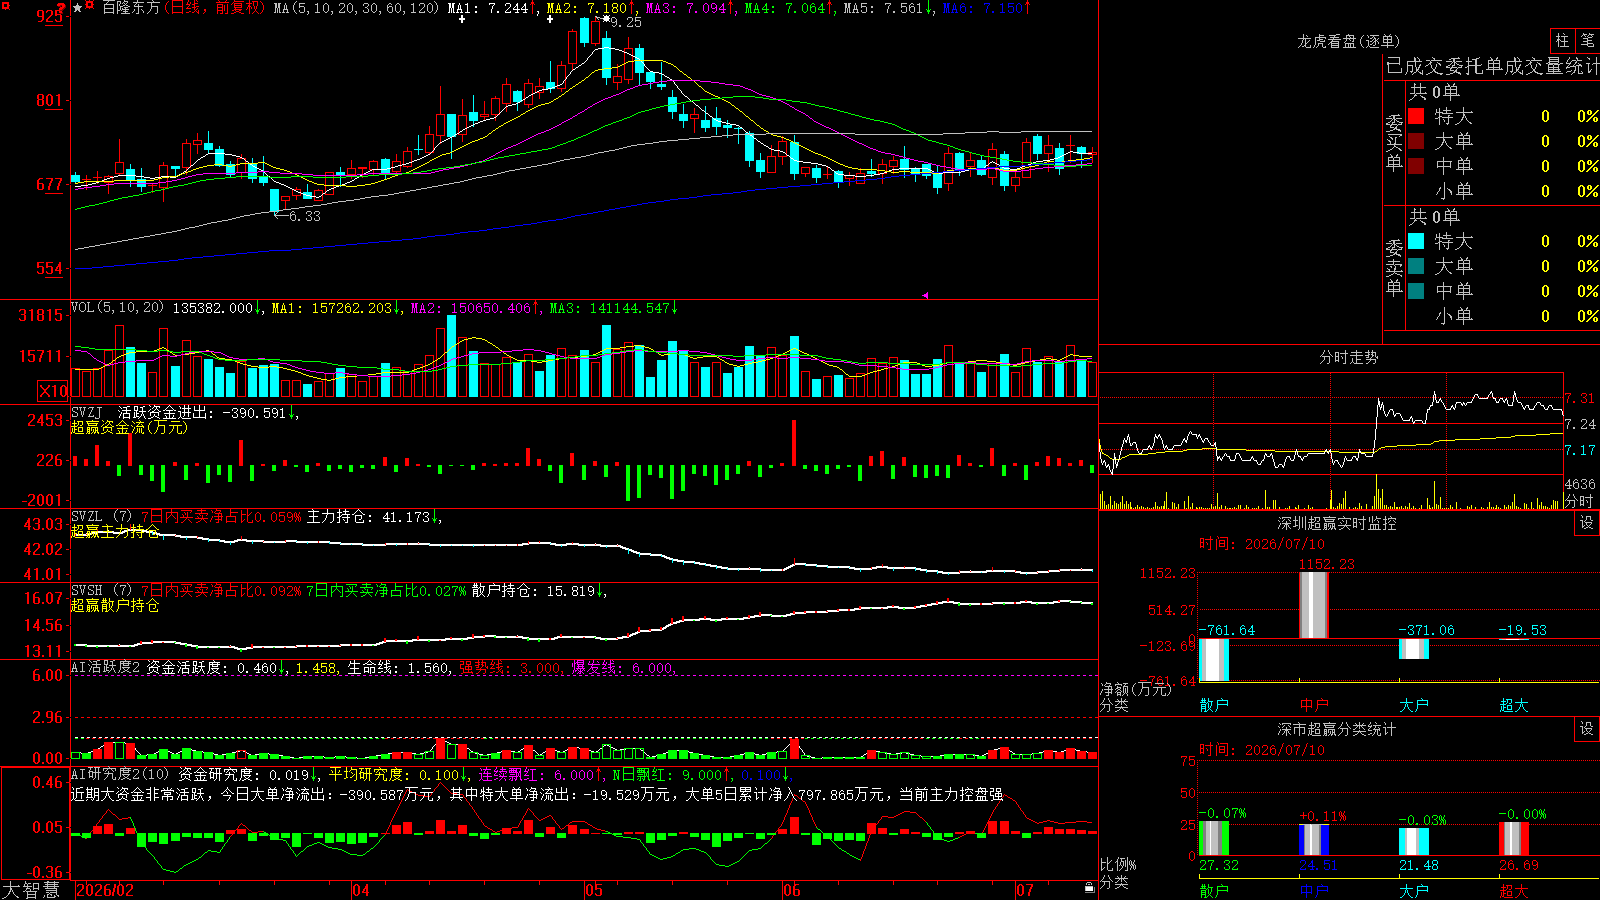This screenshot has width=1600, height=900.
Task: Click dark red 大单 buy order swatch
Action: 1416,141
